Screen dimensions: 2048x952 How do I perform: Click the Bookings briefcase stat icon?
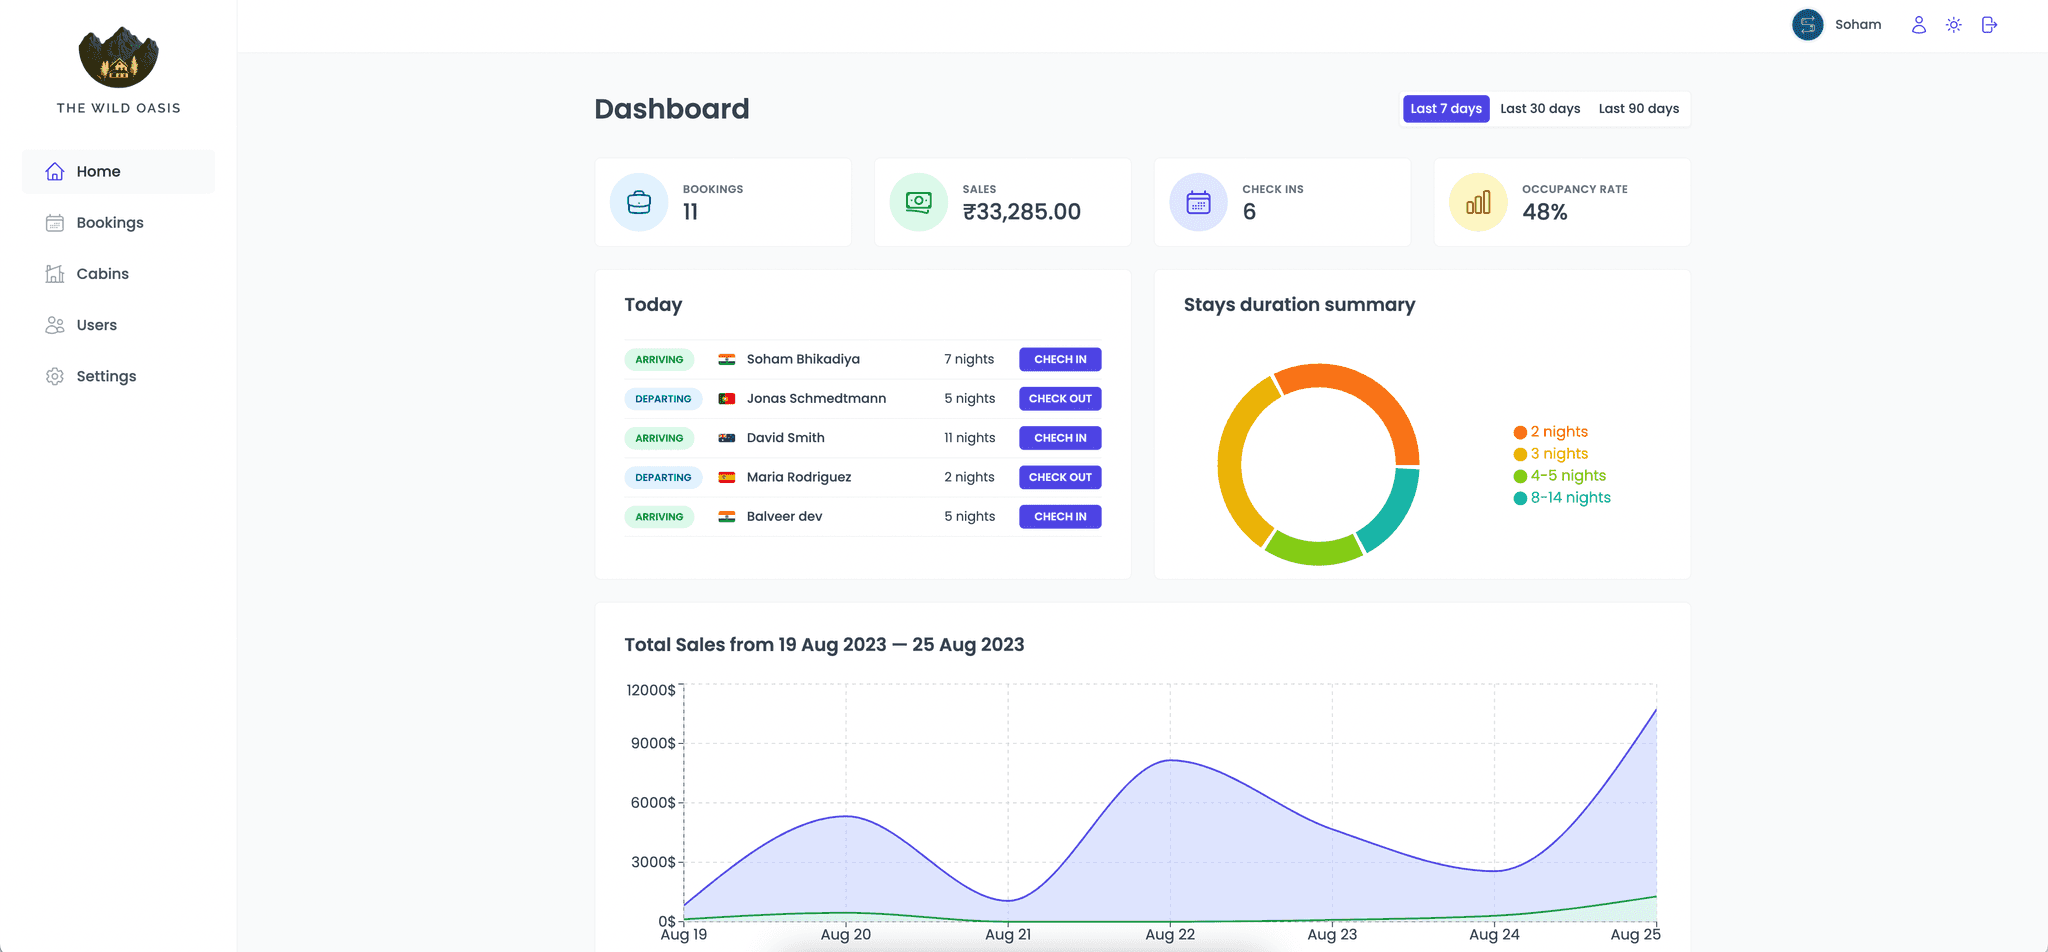tap(639, 203)
